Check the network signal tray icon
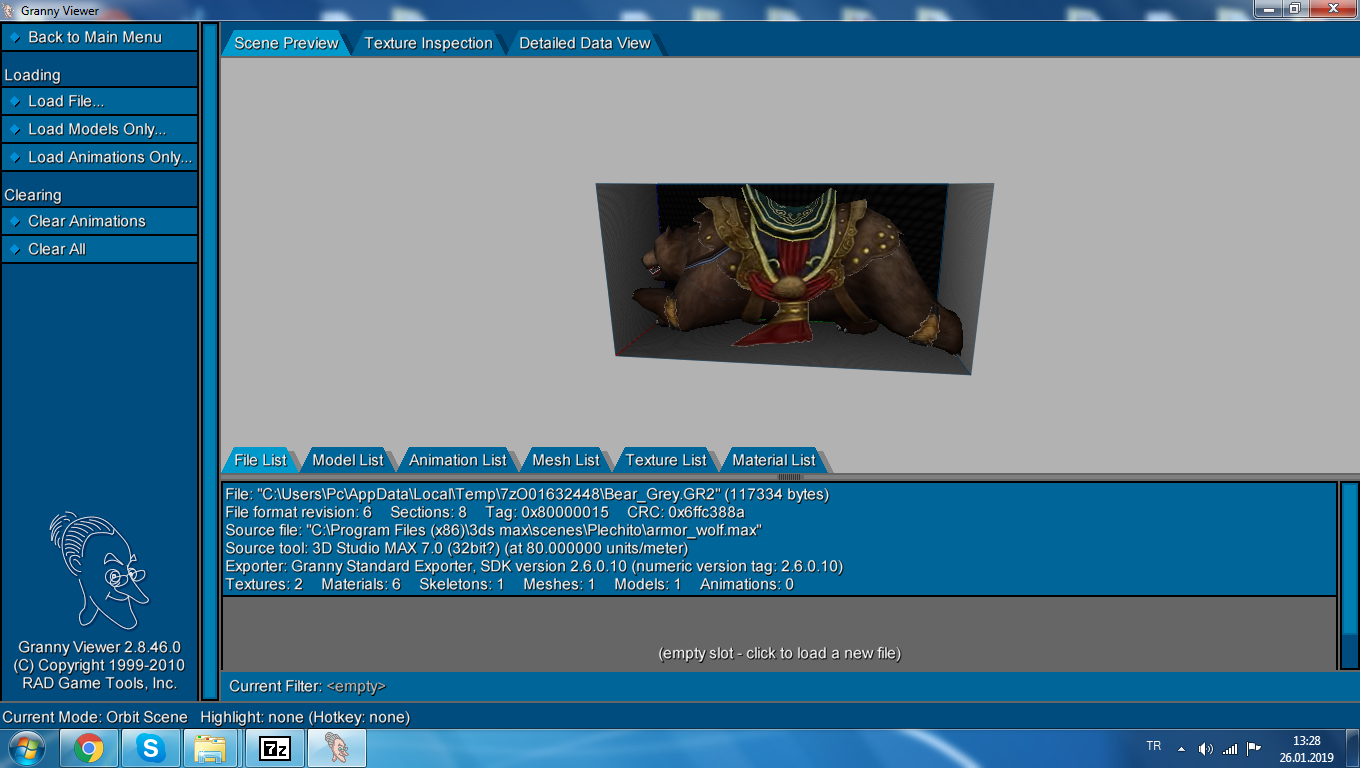The height and width of the screenshot is (768, 1360). coord(1230,748)
